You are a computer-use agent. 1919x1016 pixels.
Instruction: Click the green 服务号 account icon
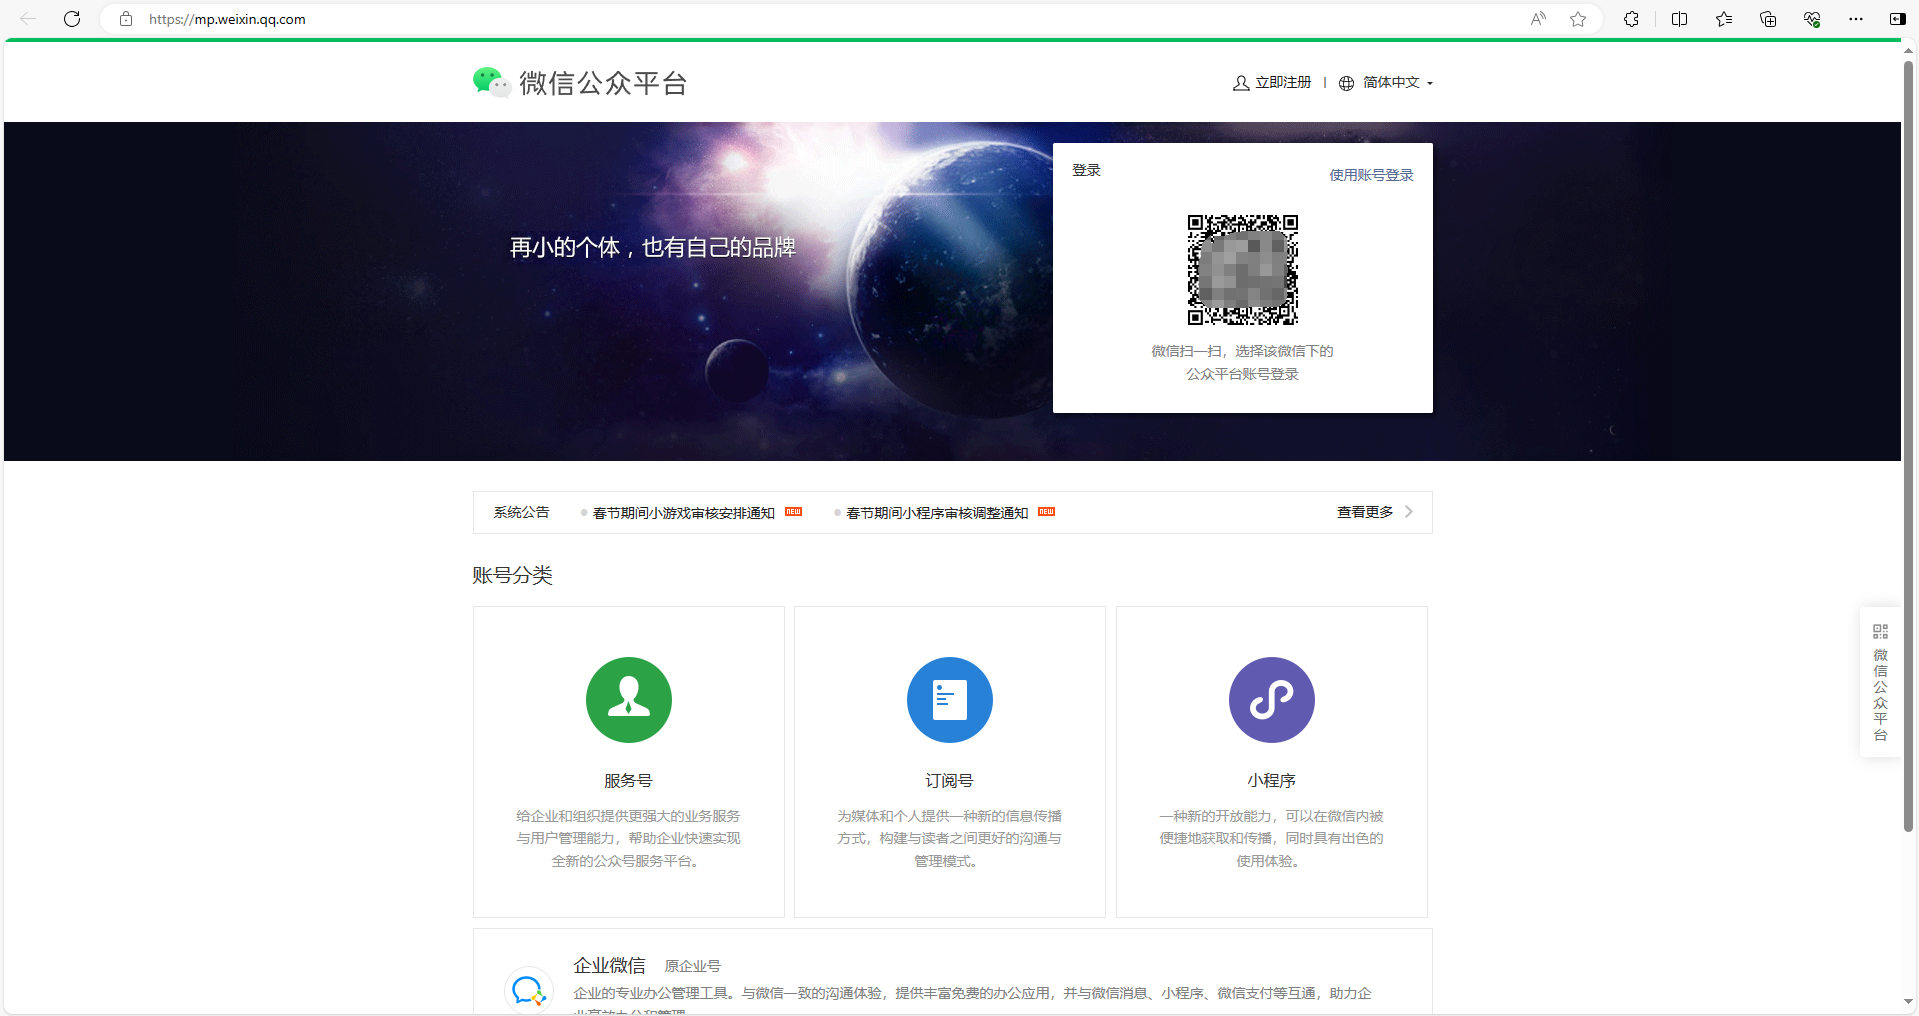click(x=628, y=700)
